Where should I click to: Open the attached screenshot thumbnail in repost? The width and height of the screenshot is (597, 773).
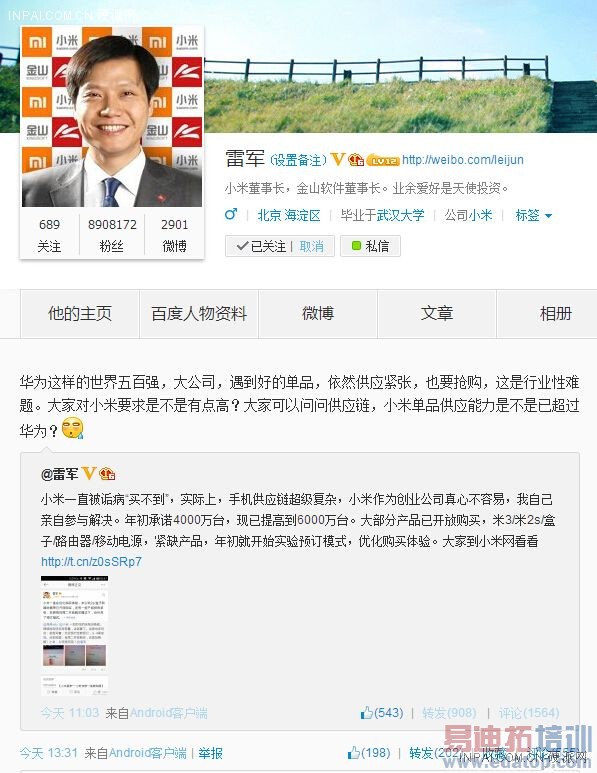tap(74, 635)
